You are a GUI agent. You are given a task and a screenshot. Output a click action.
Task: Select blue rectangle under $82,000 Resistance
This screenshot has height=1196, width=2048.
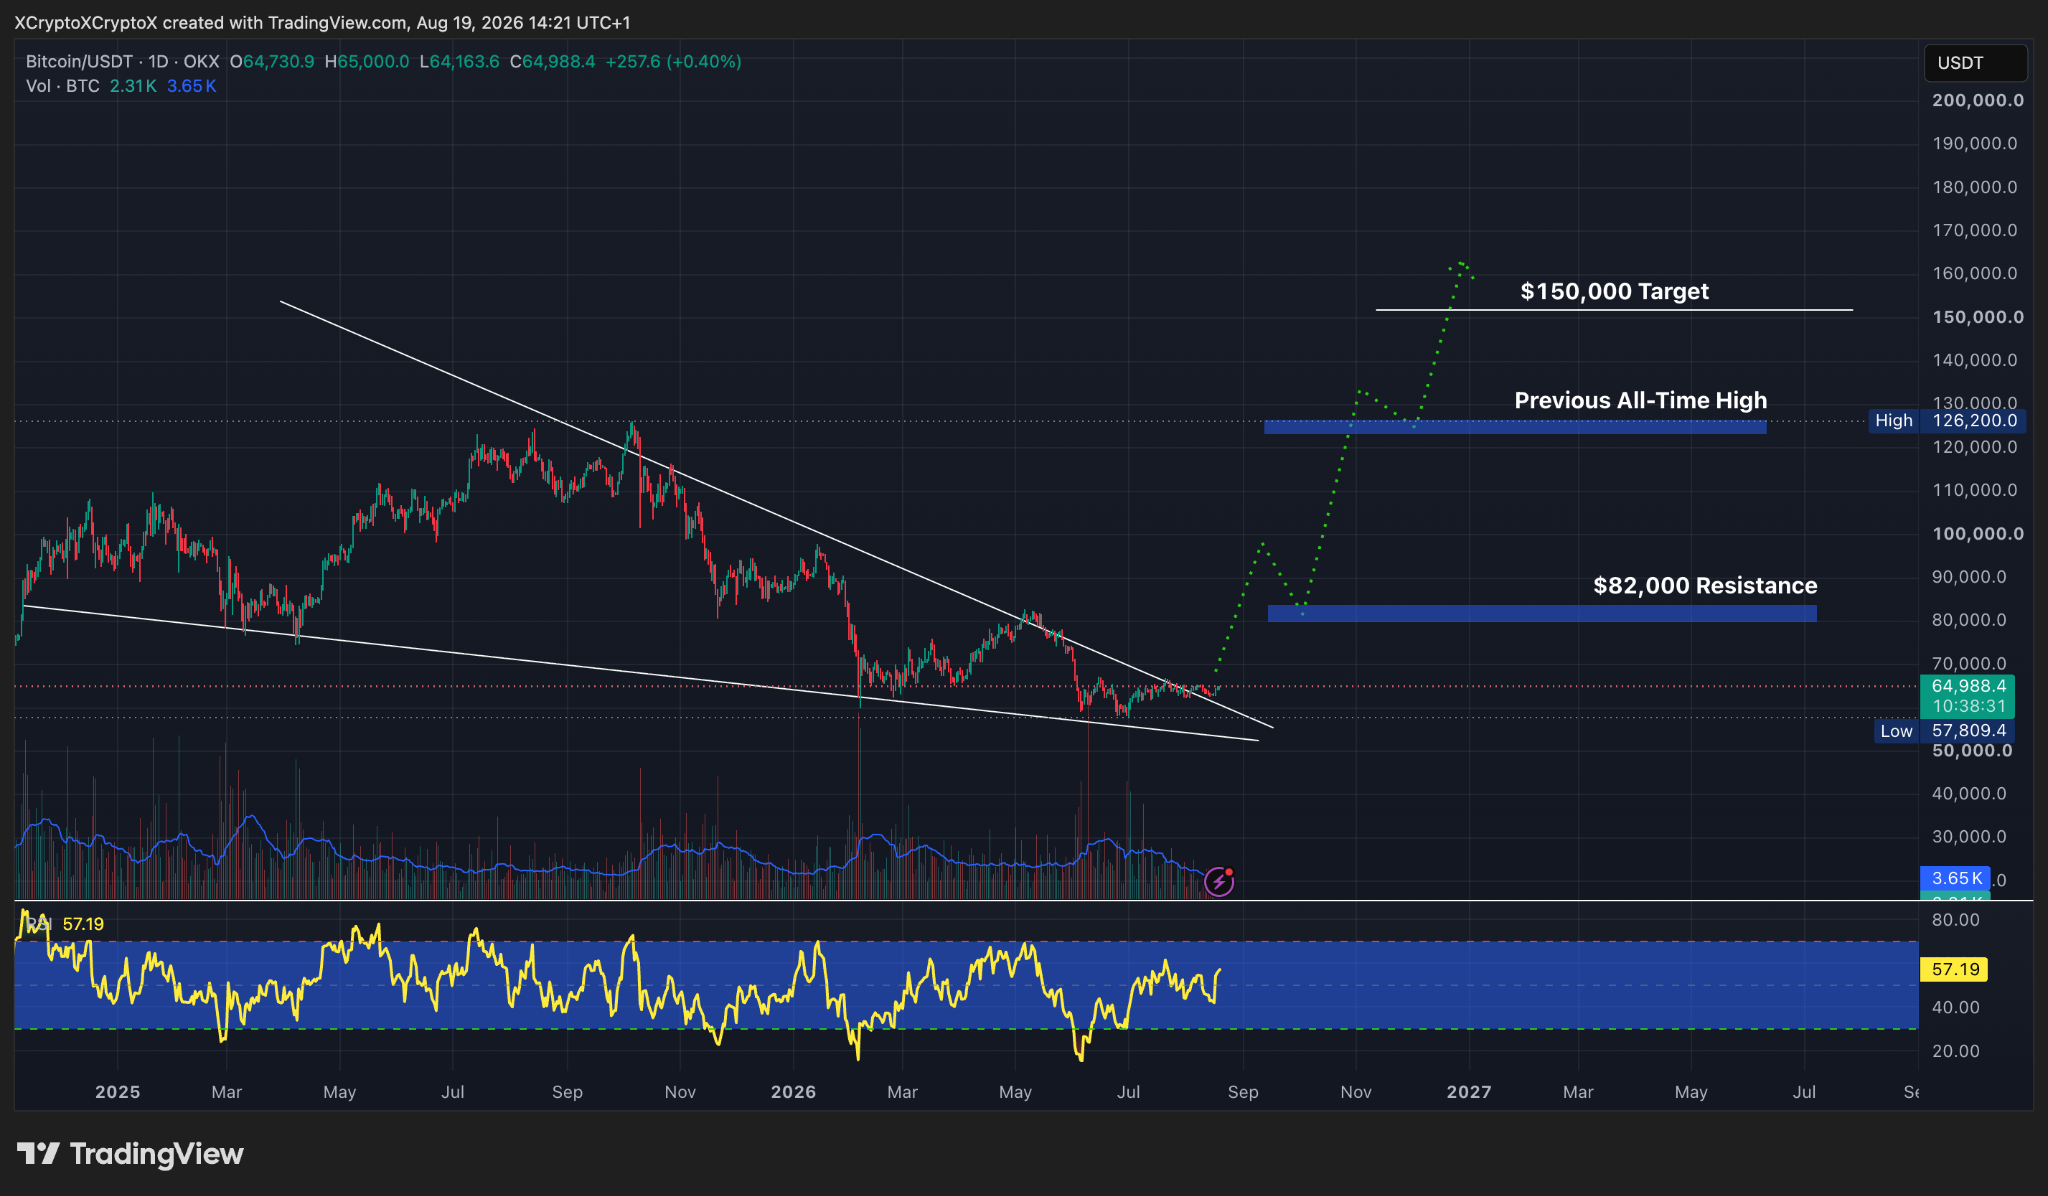coord(1542,613)
